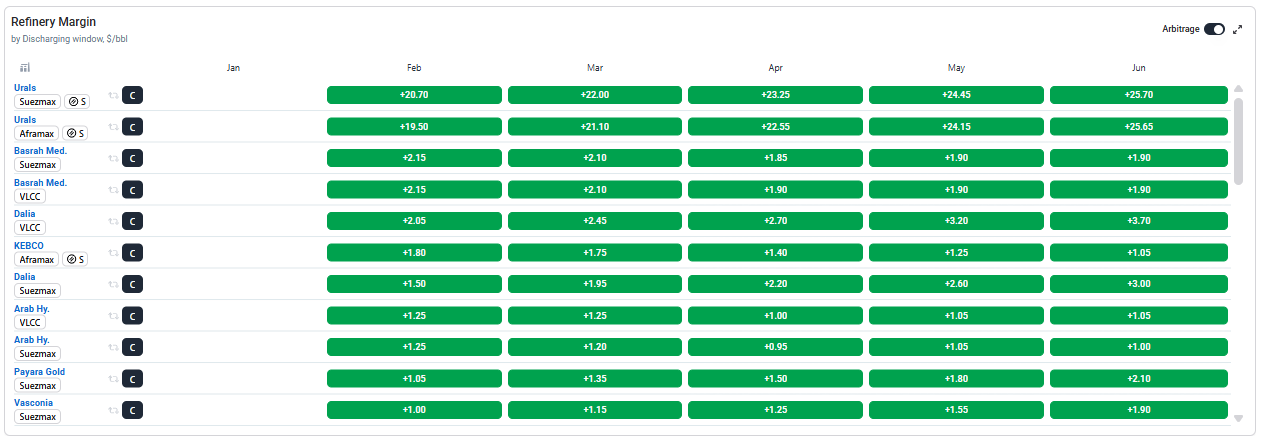Click the S sanction tag in Urals Suezmax row
The width and height of the screenshot is (1261, 439).
(76, 101)
